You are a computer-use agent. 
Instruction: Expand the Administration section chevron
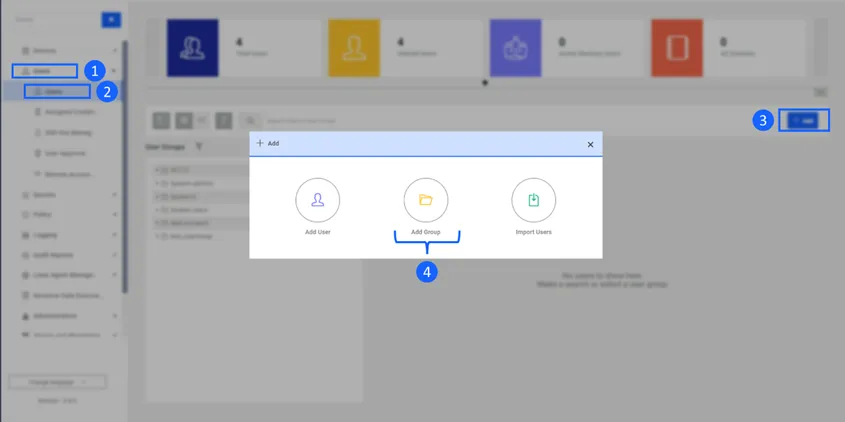[x=114, y=316]
